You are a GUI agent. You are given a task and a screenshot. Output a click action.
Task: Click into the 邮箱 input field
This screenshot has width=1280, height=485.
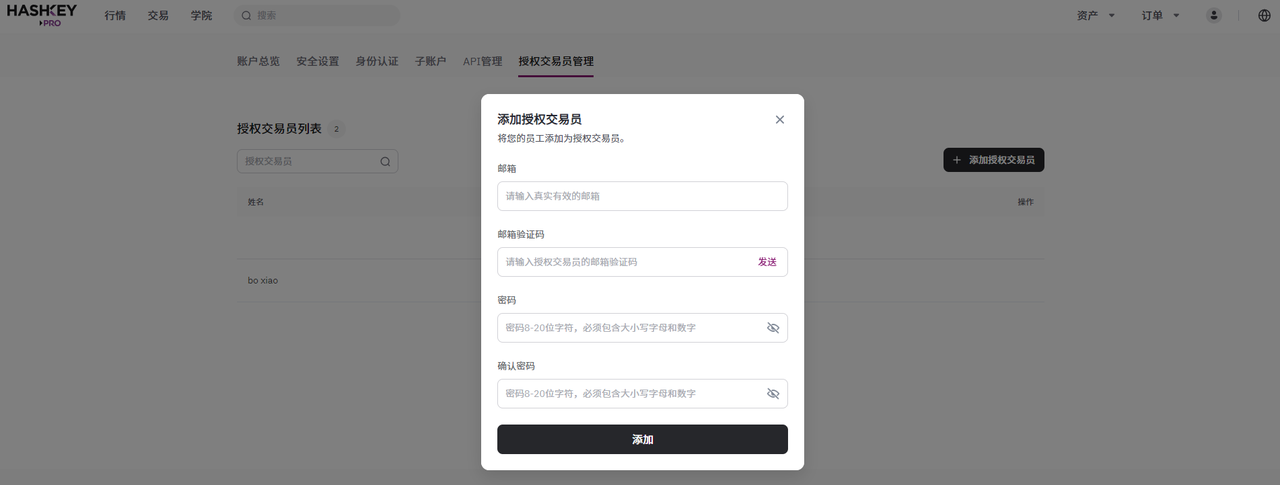point(642,196)
